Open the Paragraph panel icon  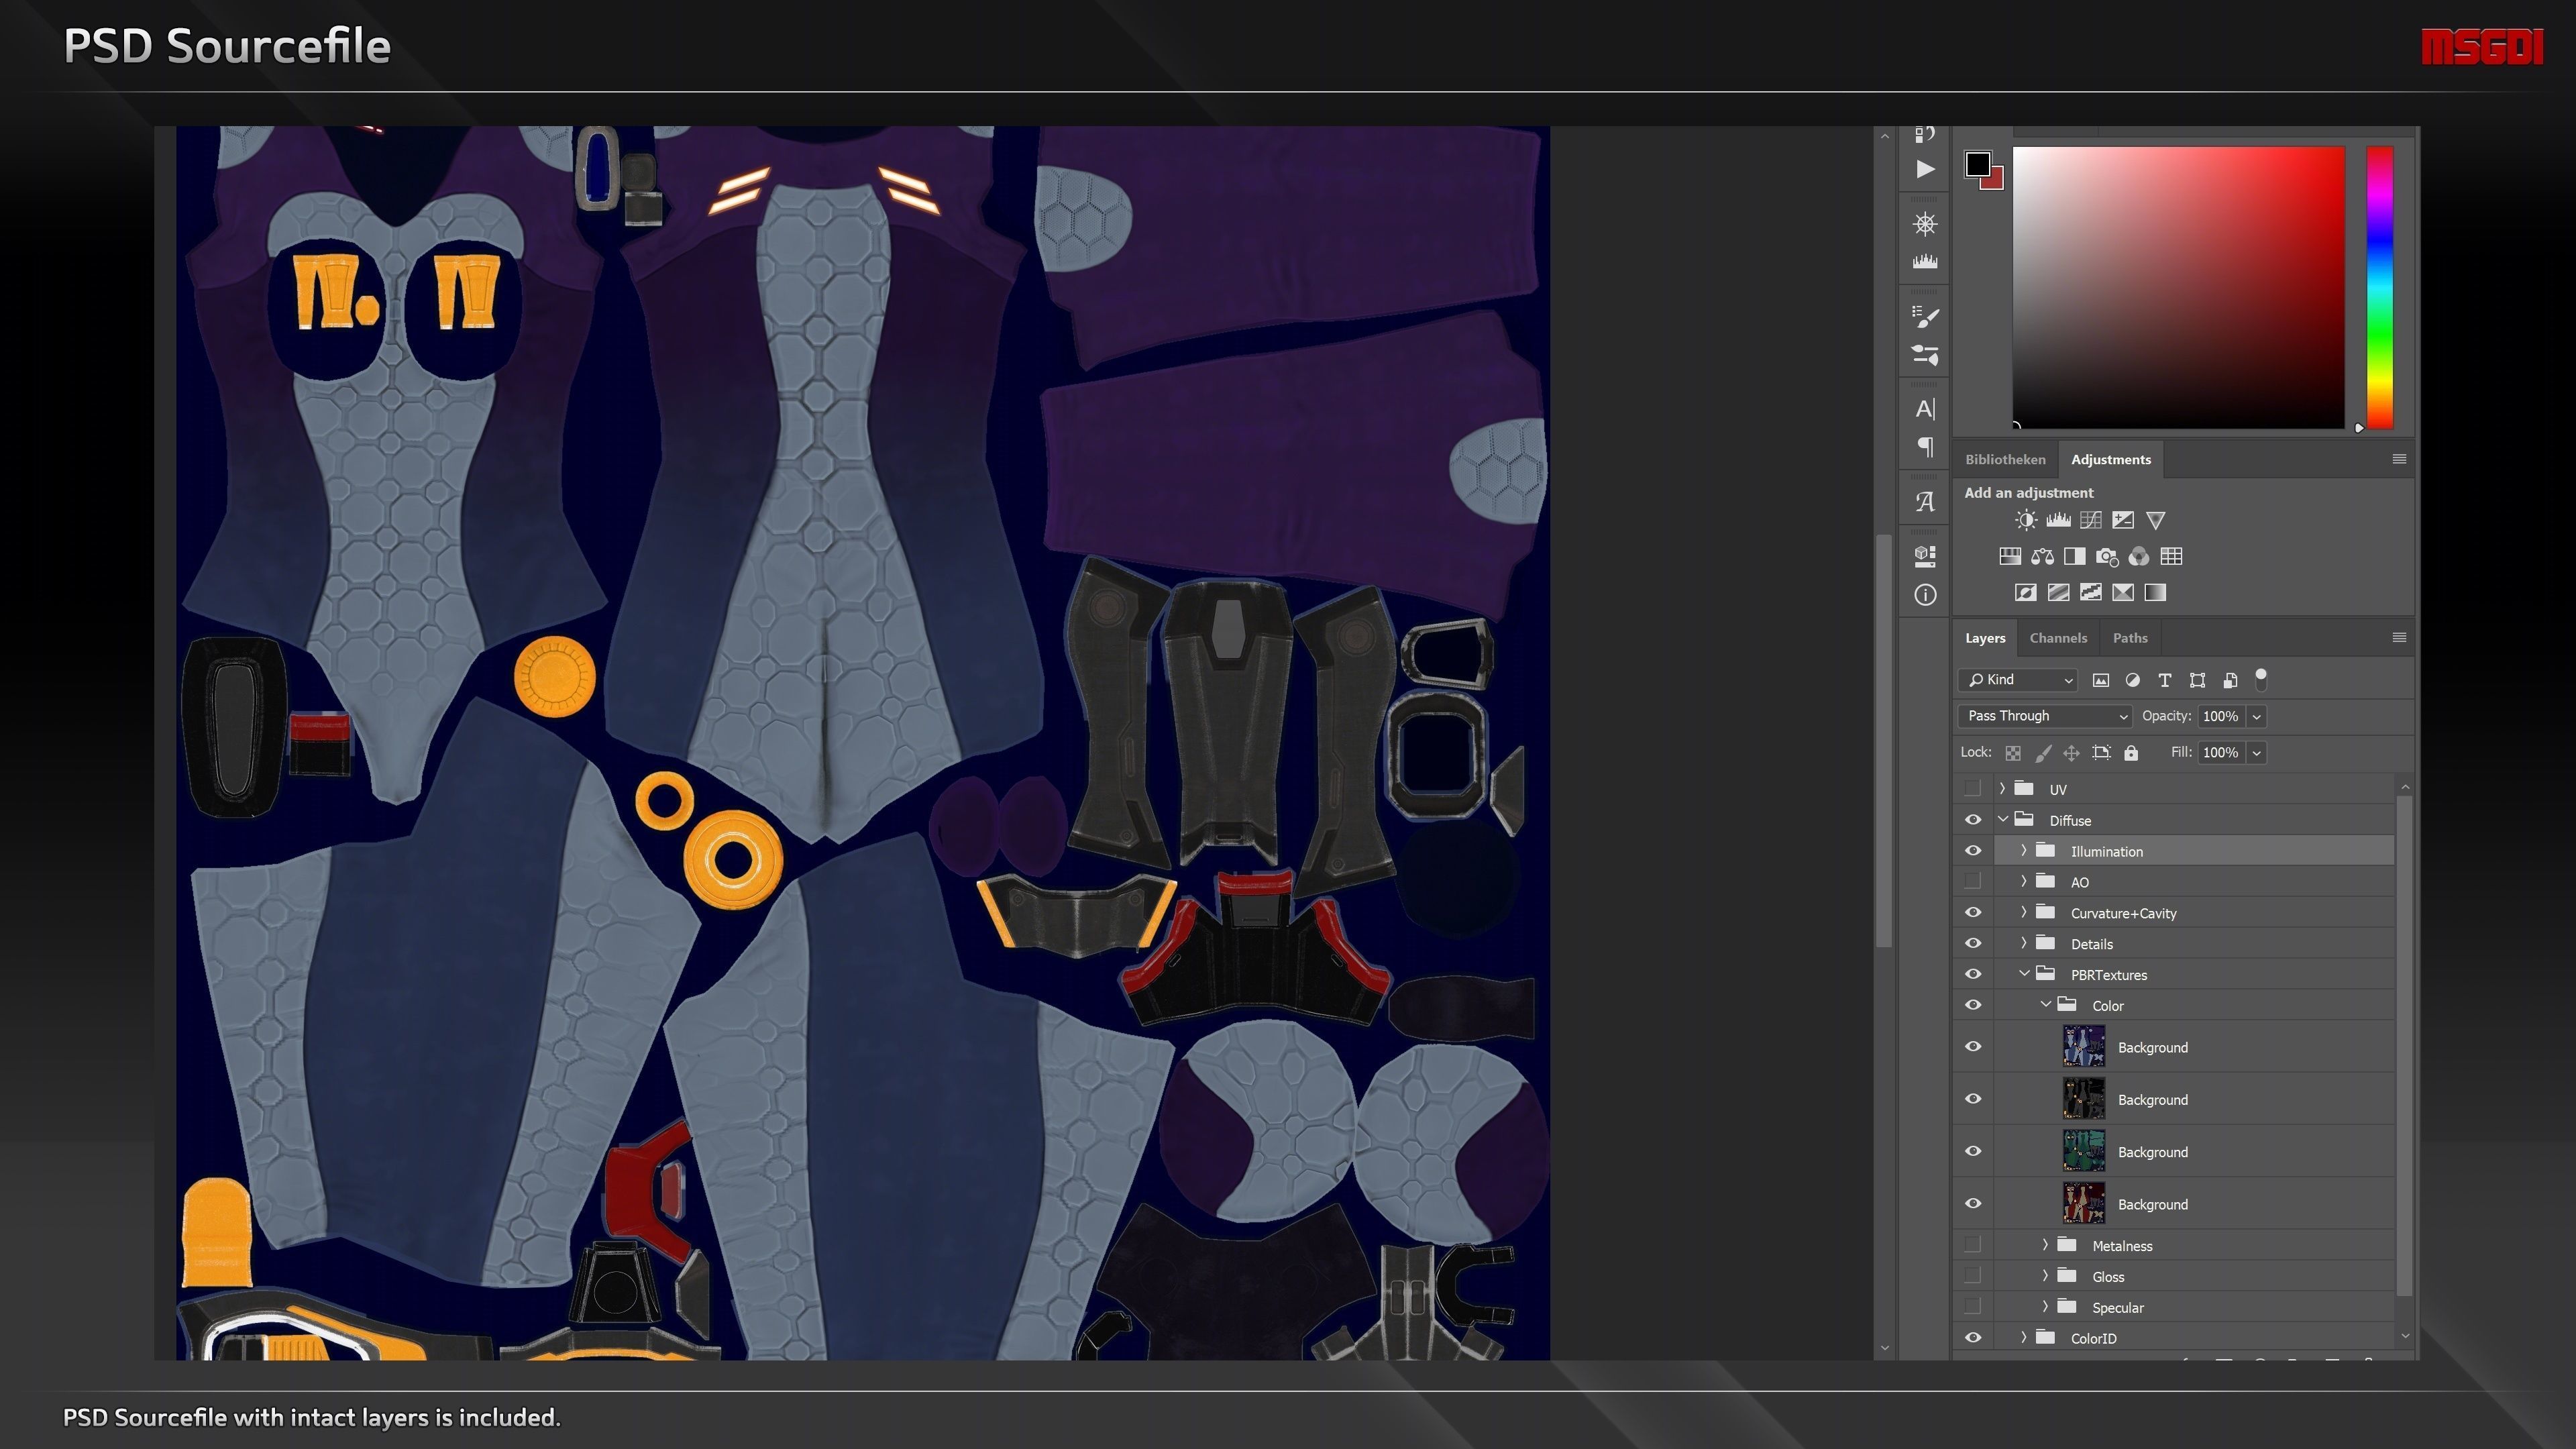click(1925, 447)
